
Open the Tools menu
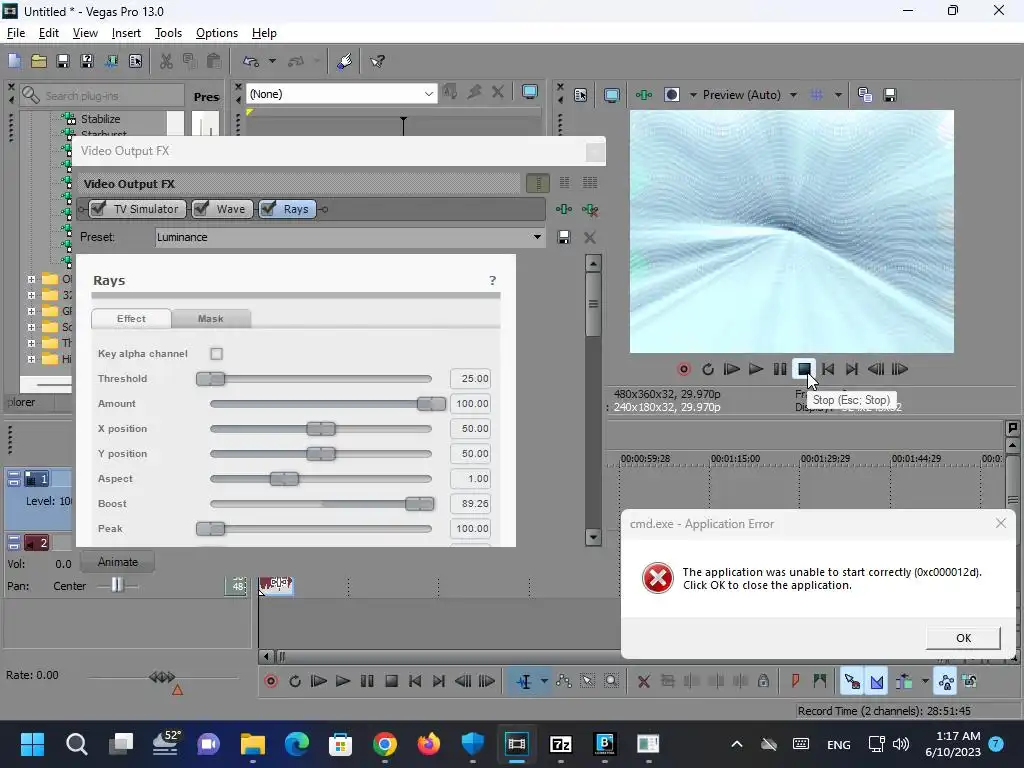click(168, 33)
